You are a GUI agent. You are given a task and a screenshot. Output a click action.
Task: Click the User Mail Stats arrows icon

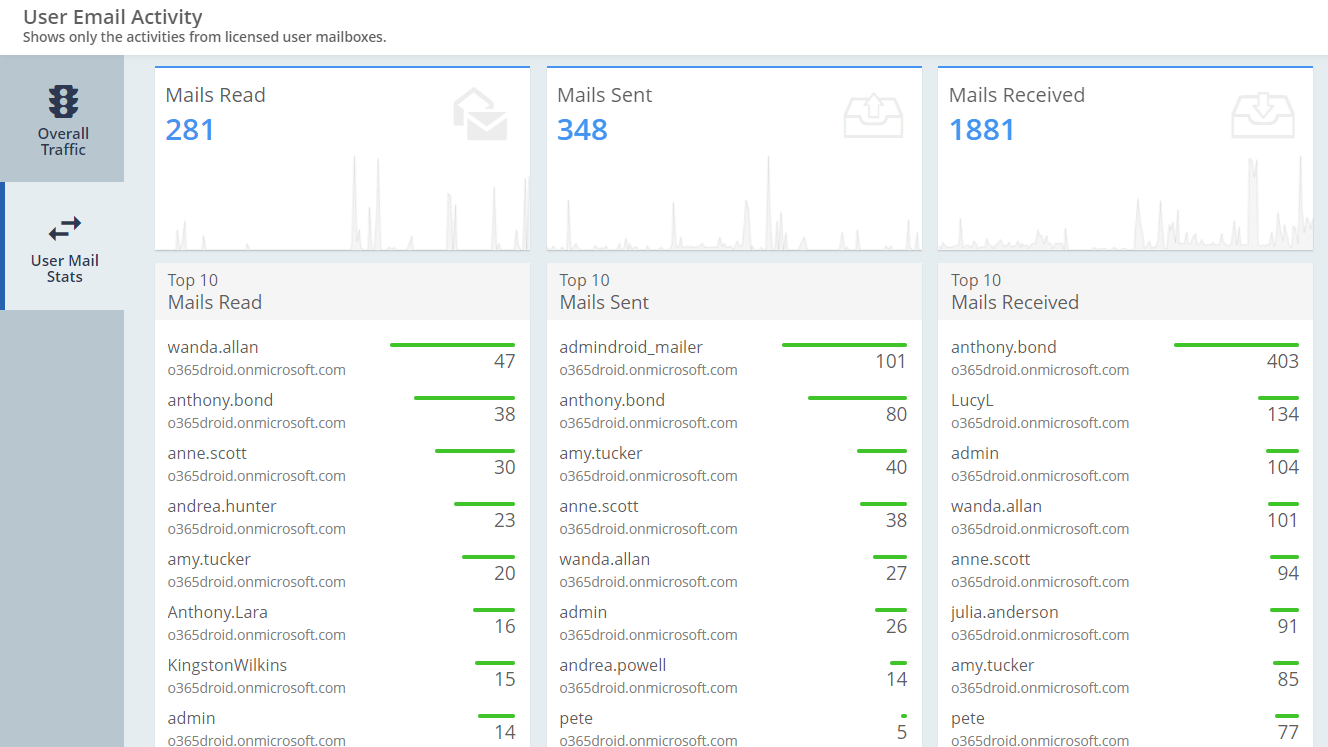pos(64,228)
